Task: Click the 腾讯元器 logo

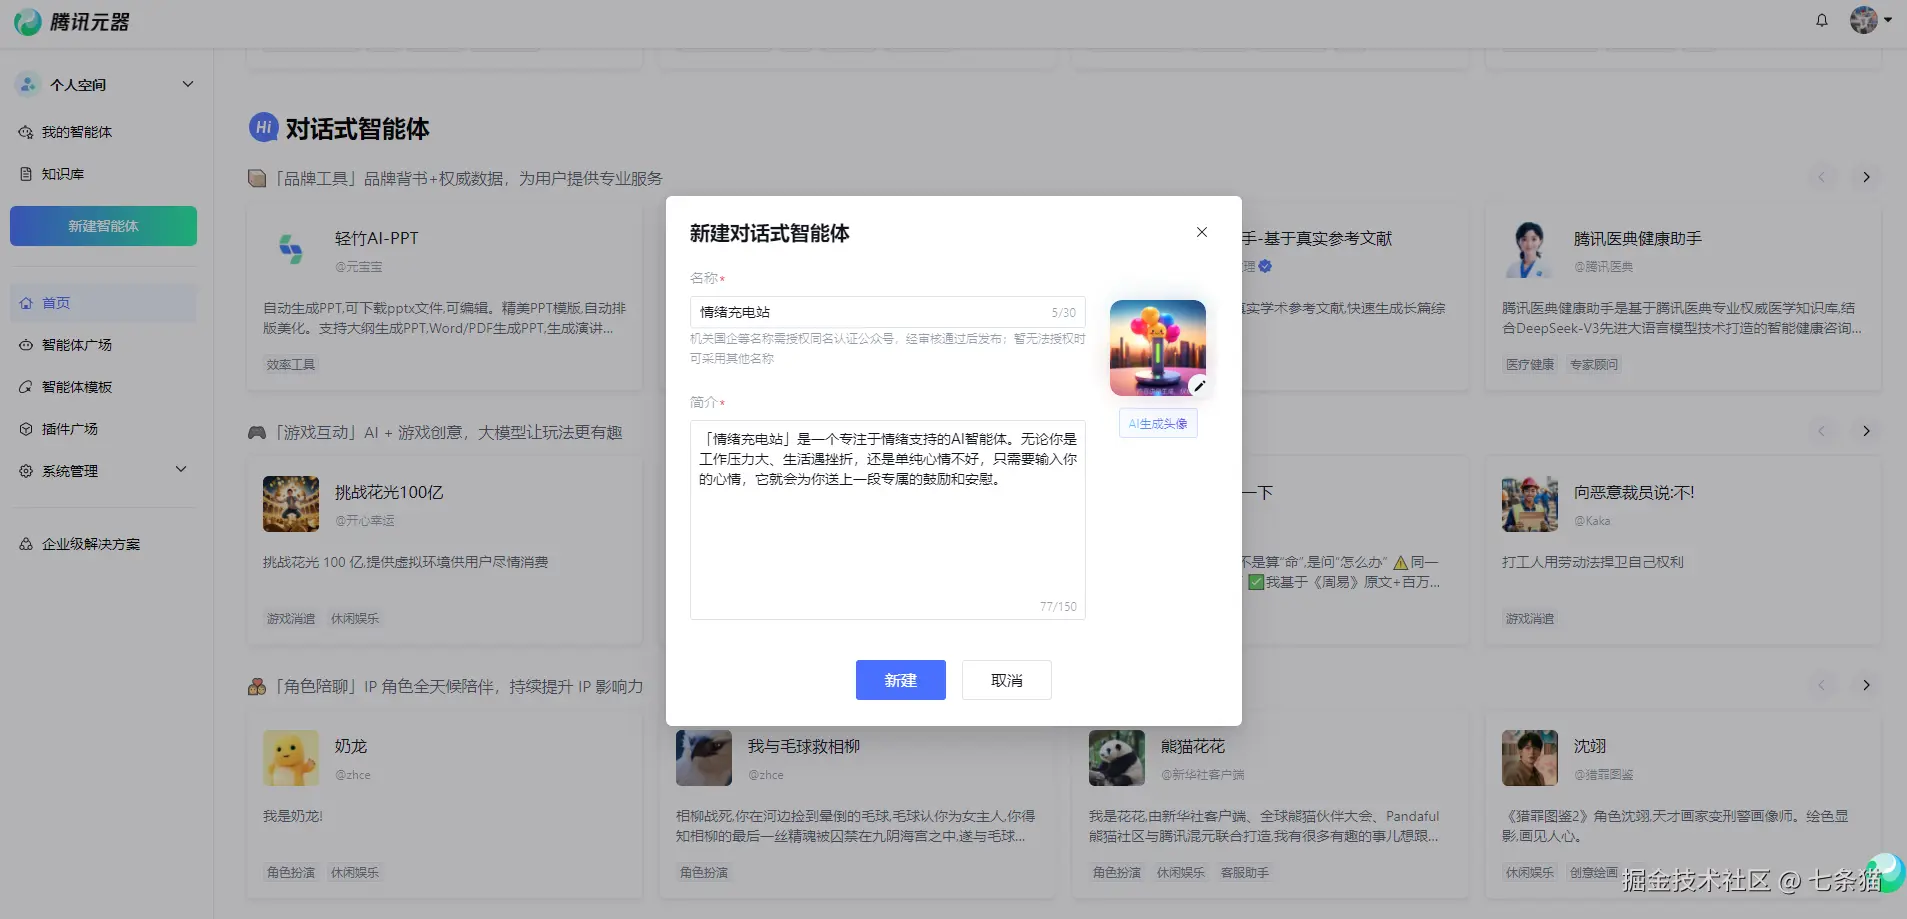Action: click(70, 21)
